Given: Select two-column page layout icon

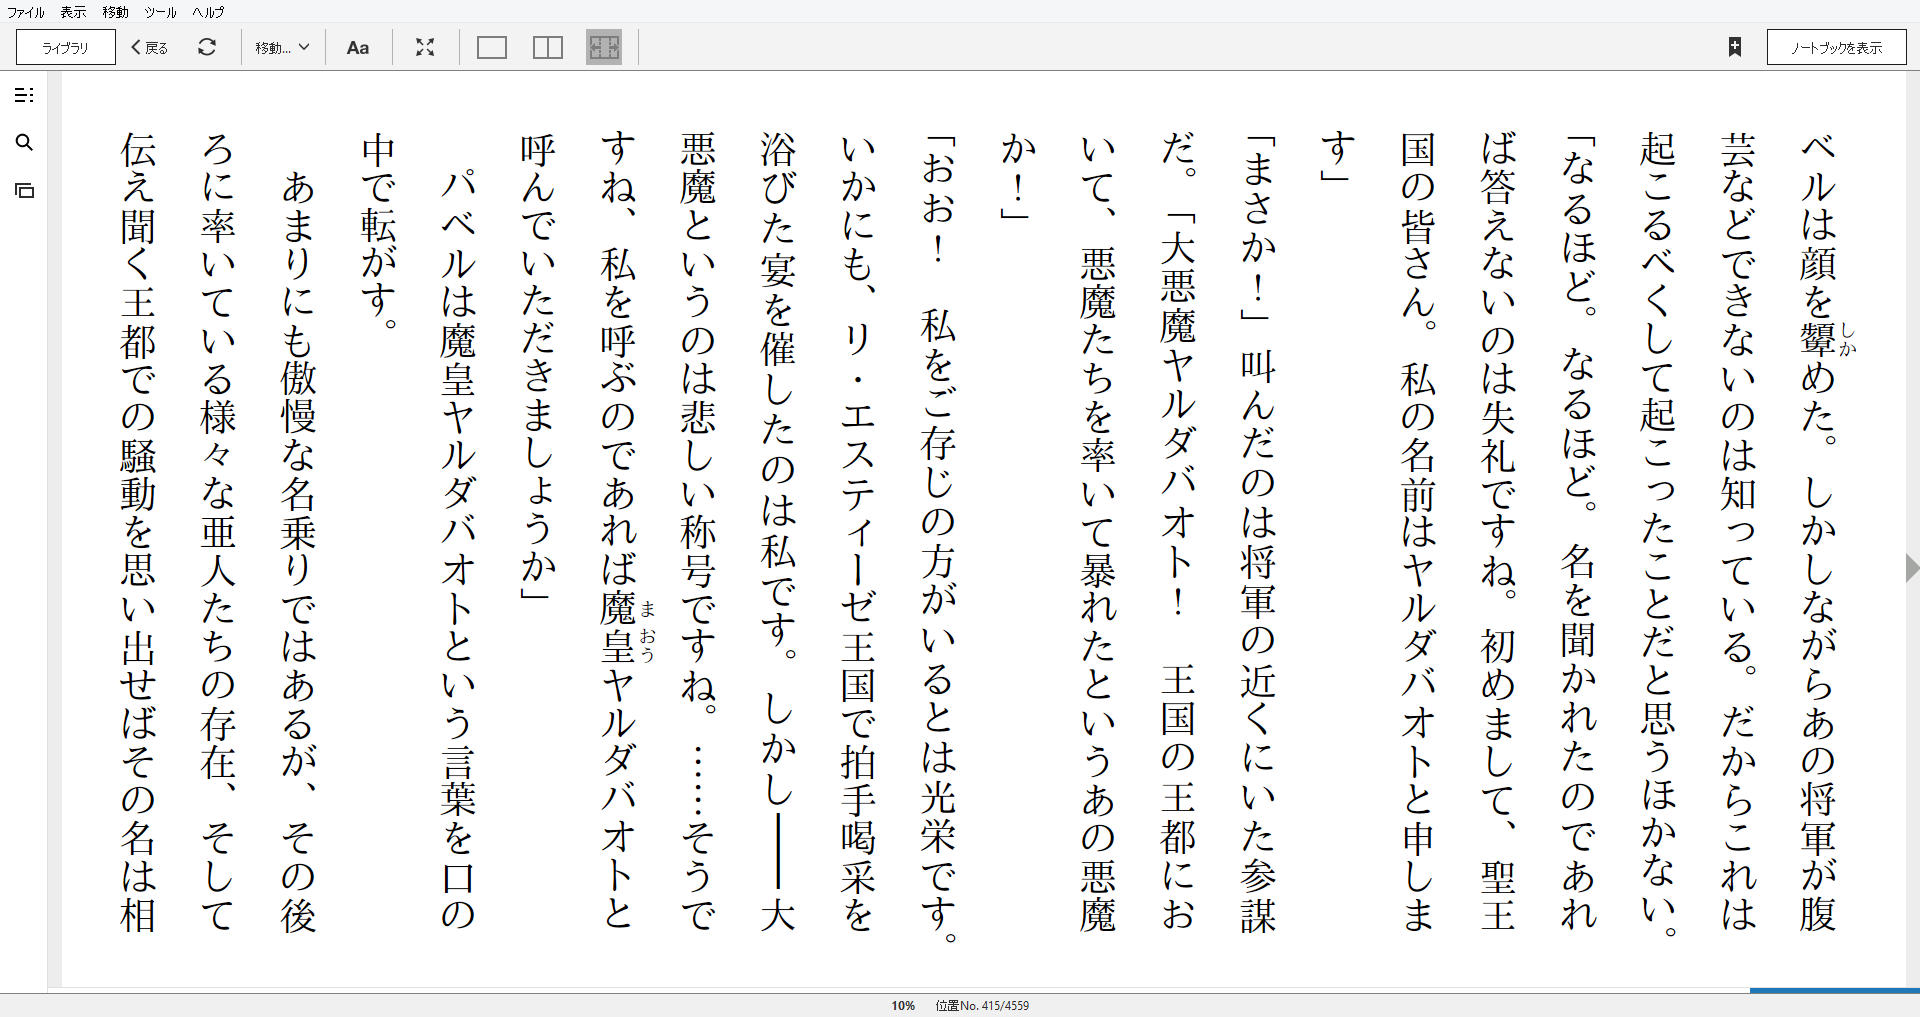Looking at the screenshot, I should [x=548, y=47].
